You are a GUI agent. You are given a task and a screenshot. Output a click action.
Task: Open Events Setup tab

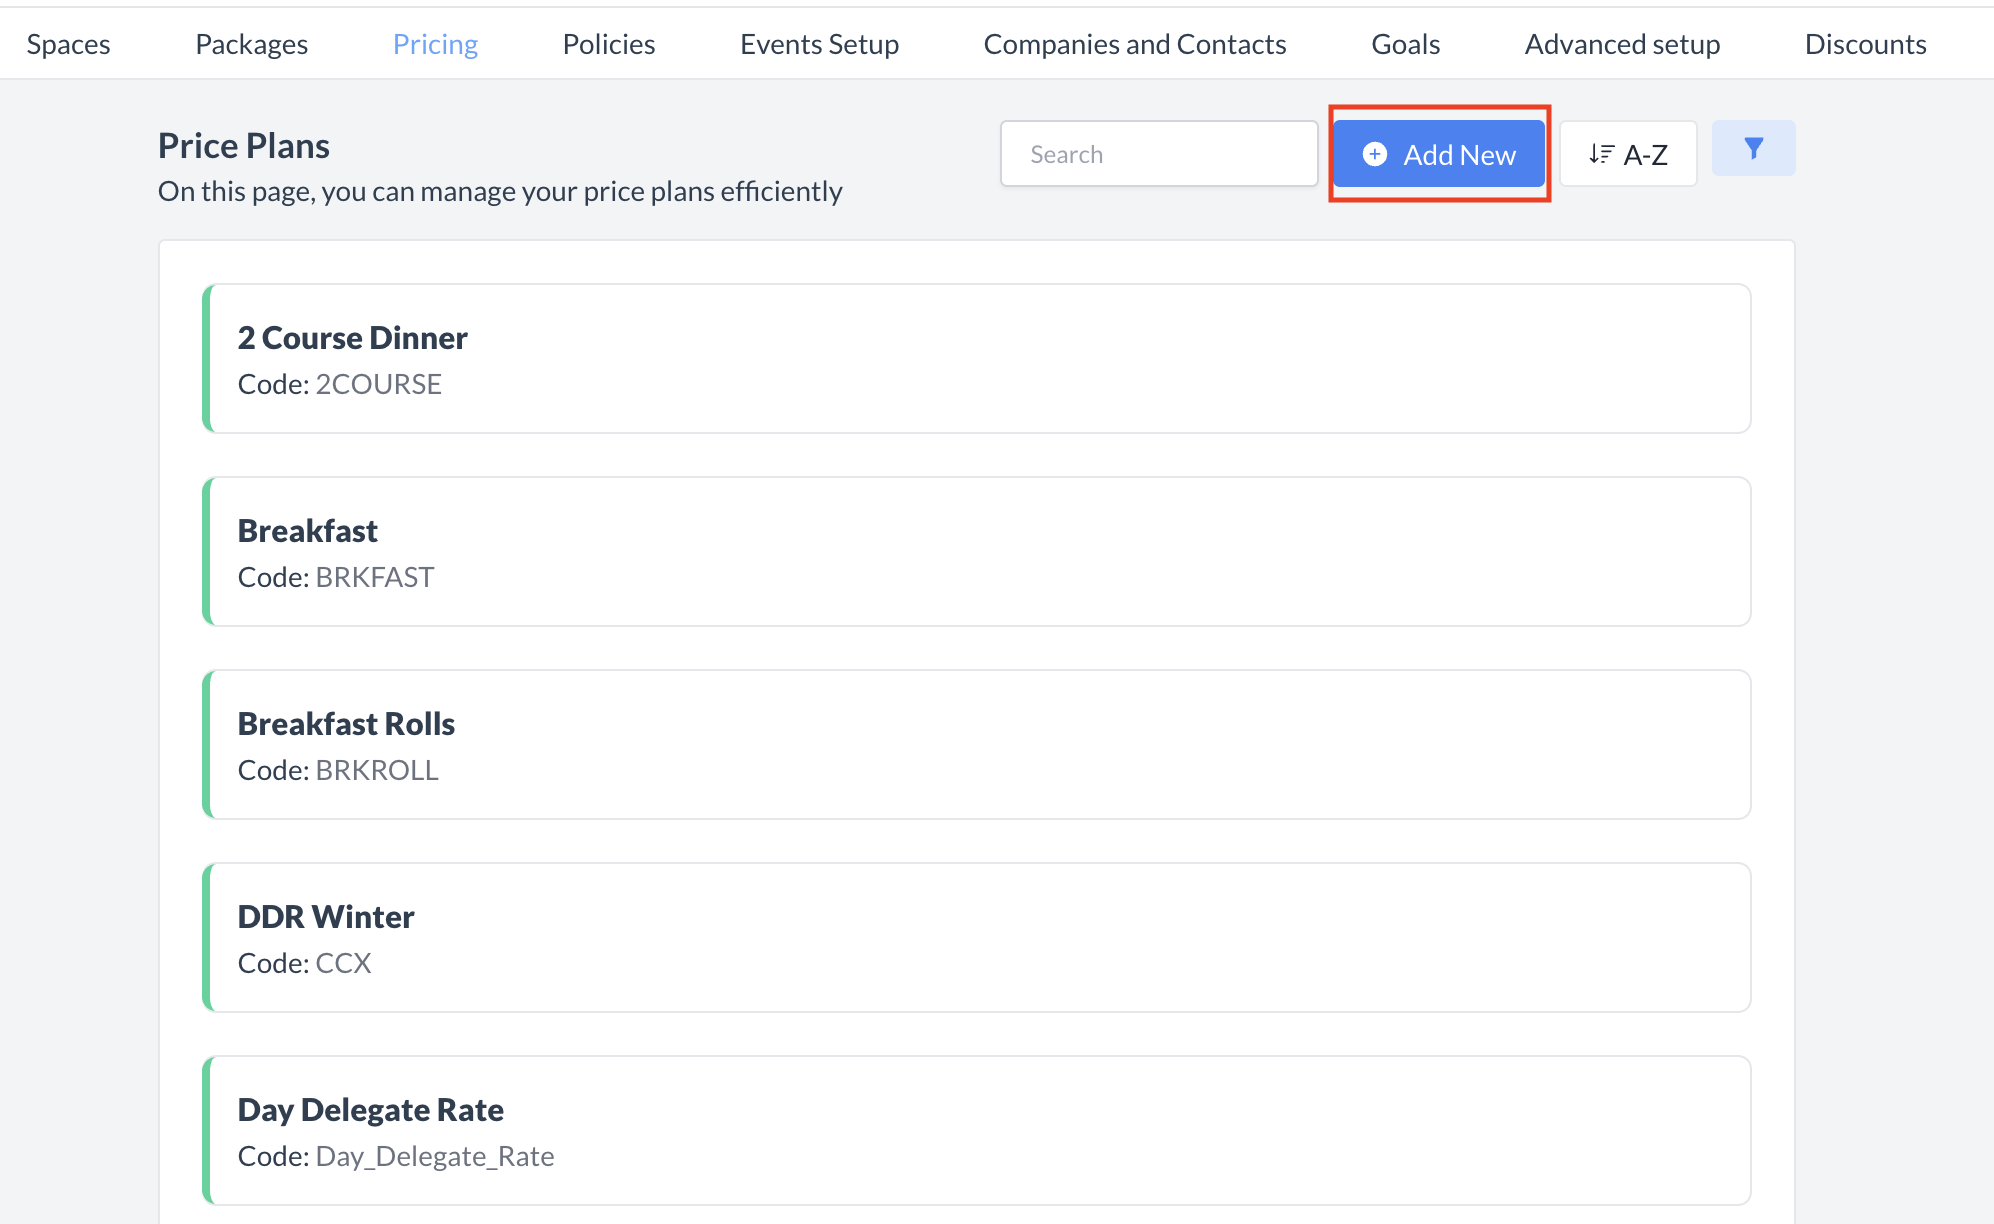(x=819, y=44)
